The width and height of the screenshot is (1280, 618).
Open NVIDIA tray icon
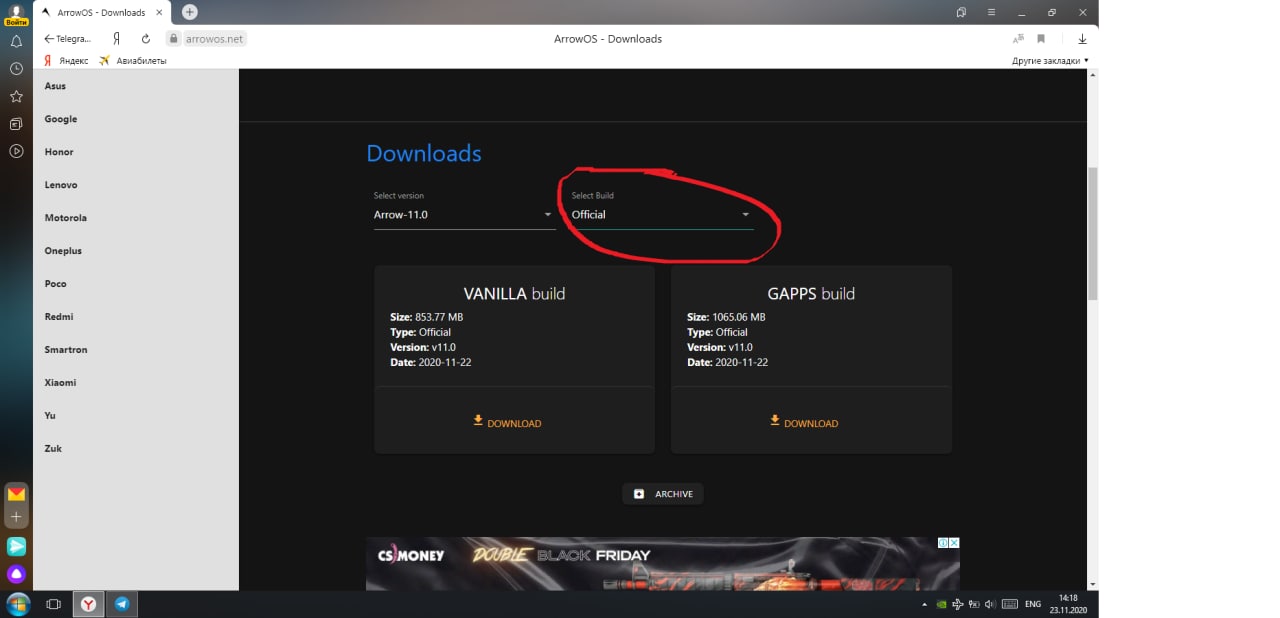941,604
